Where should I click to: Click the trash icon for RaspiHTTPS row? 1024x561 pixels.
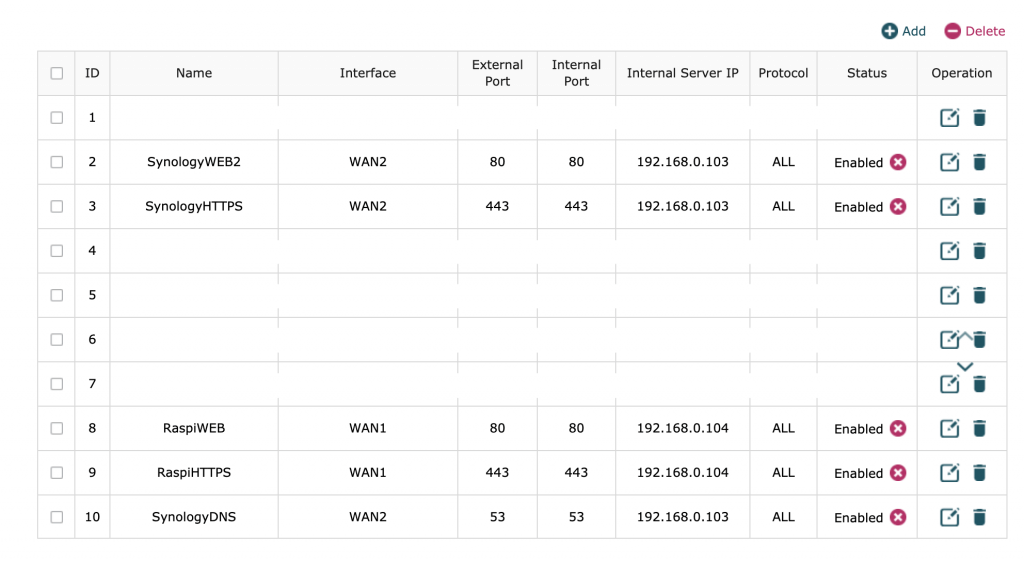(979, 473)
